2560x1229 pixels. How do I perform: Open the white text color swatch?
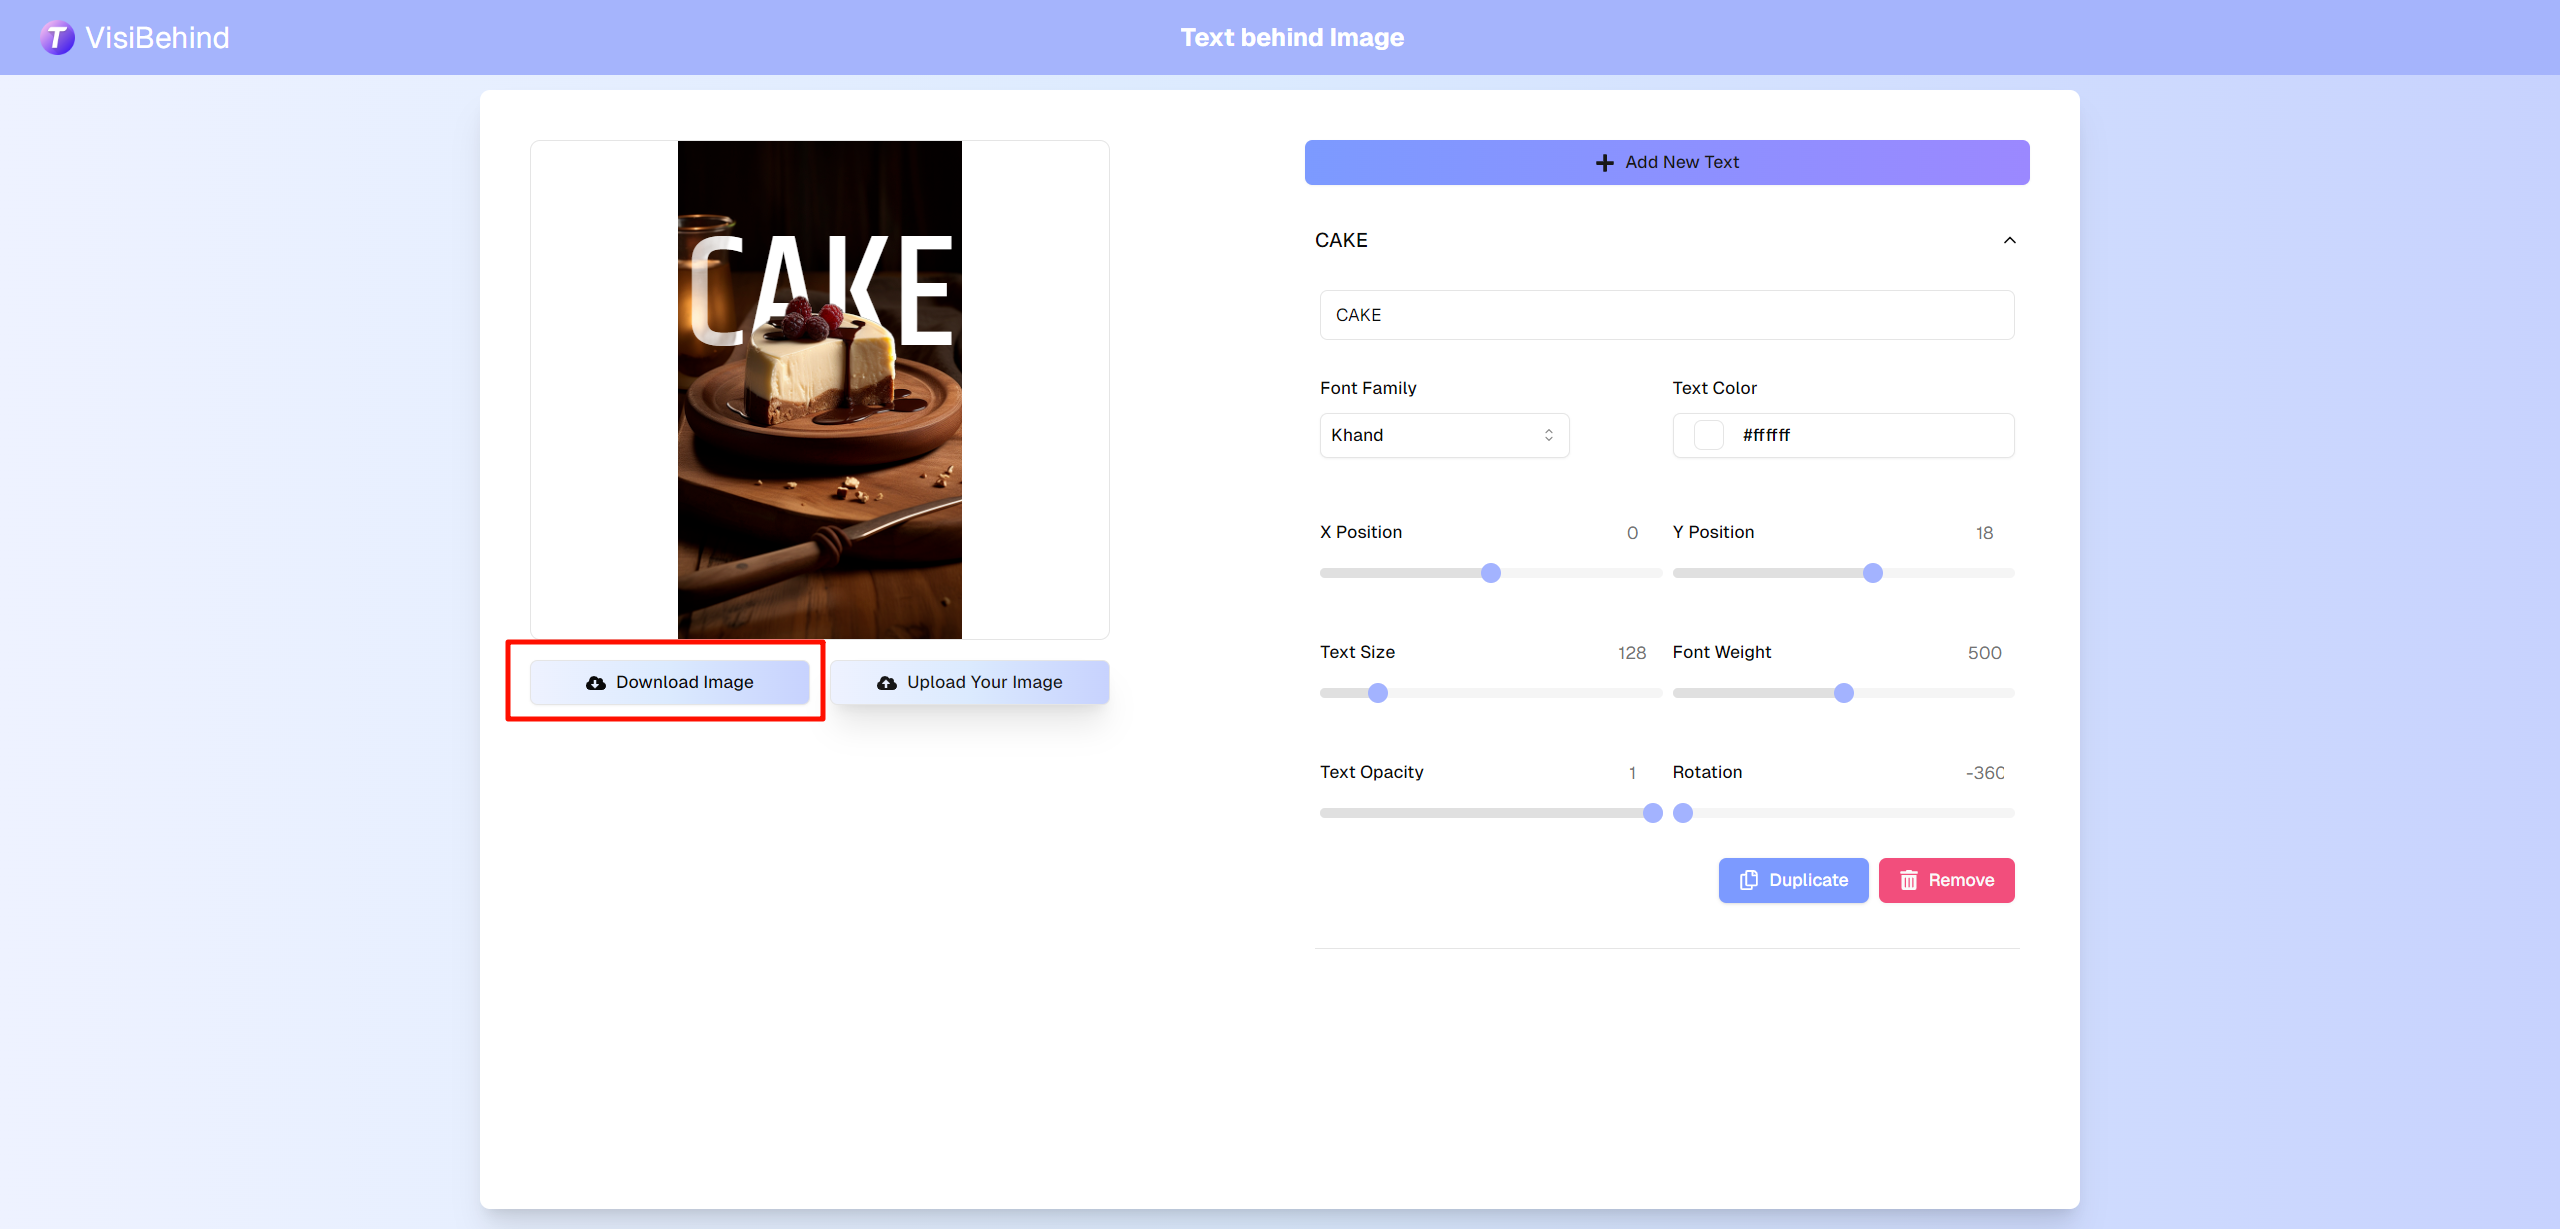pyautogui.click(x=1708, y=435)
